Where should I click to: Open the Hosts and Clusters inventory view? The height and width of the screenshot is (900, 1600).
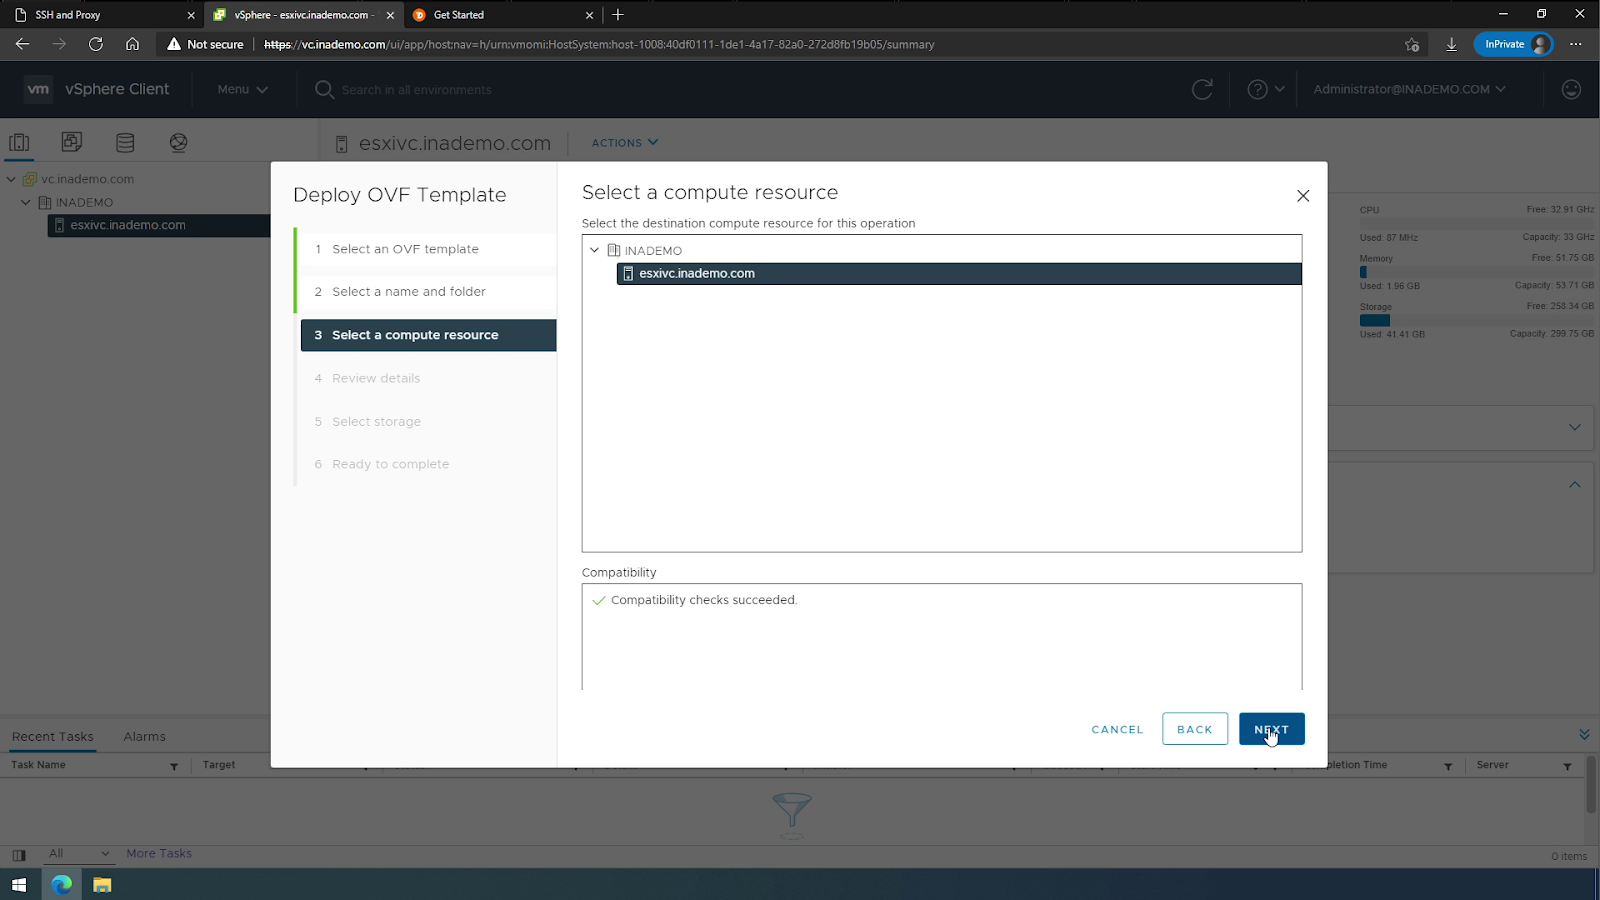click(x=19, y=142)
